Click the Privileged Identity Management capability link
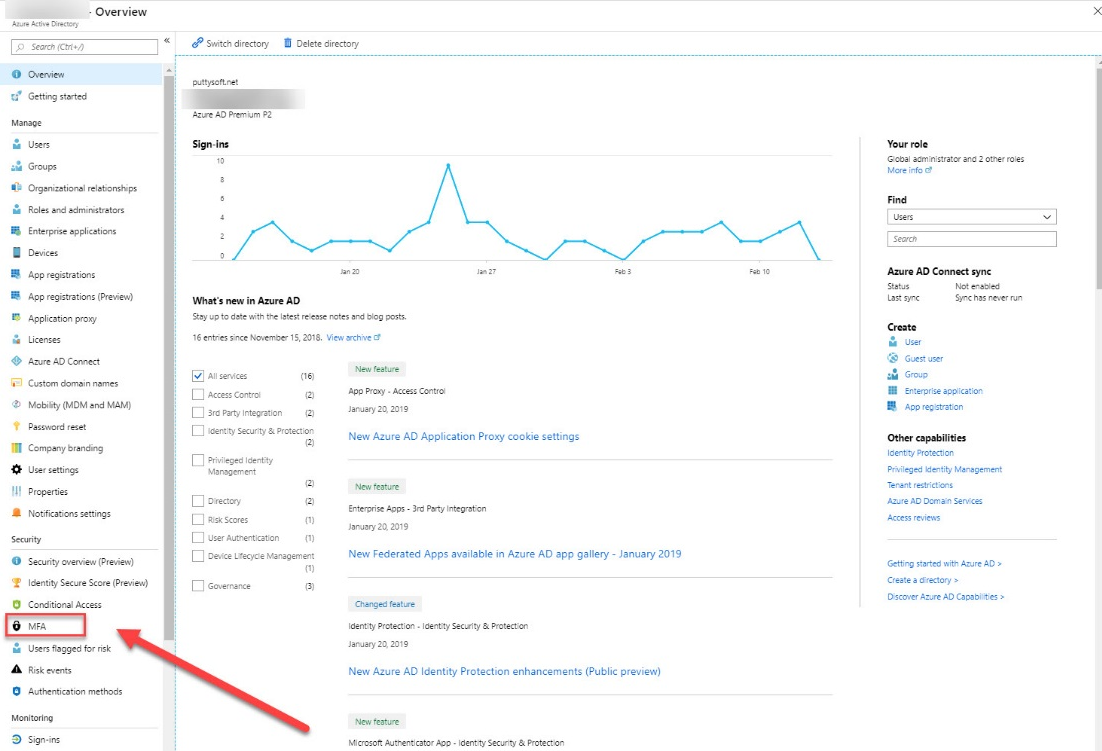The image size is (1102, 751). point(945,469)
